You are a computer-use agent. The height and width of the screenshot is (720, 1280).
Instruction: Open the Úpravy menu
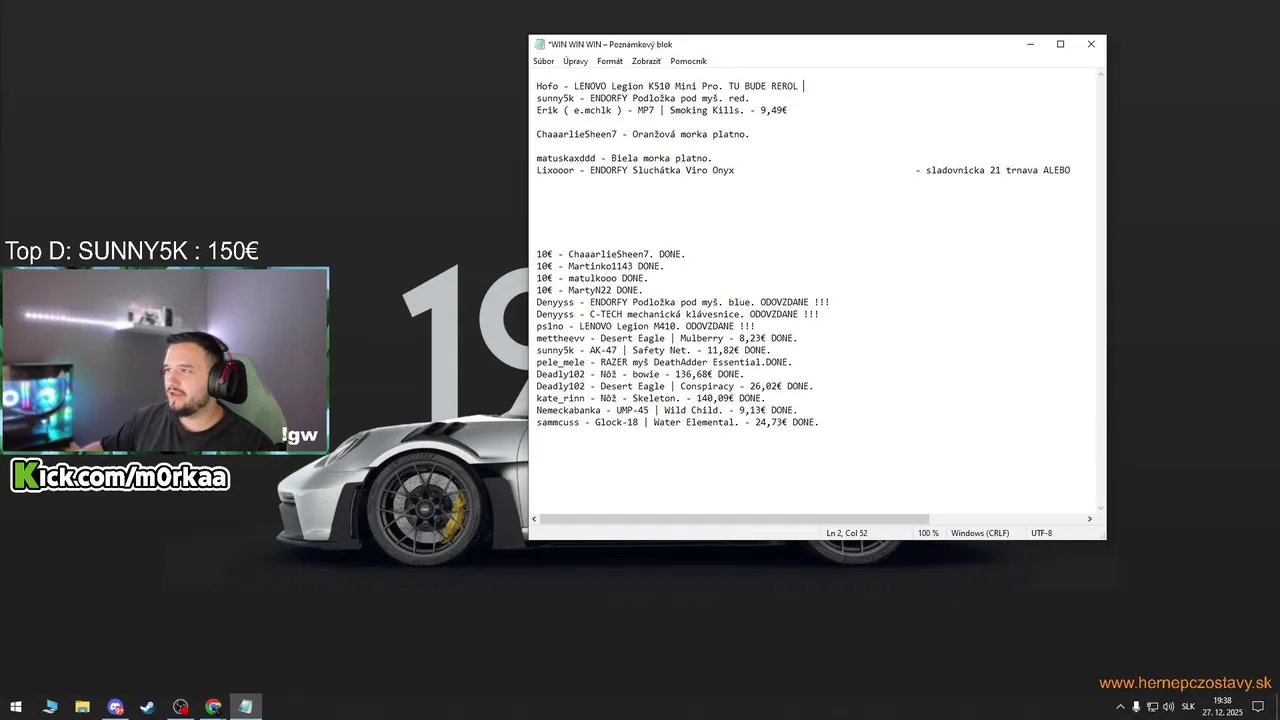pyautogui.click(x=576, y=62)
